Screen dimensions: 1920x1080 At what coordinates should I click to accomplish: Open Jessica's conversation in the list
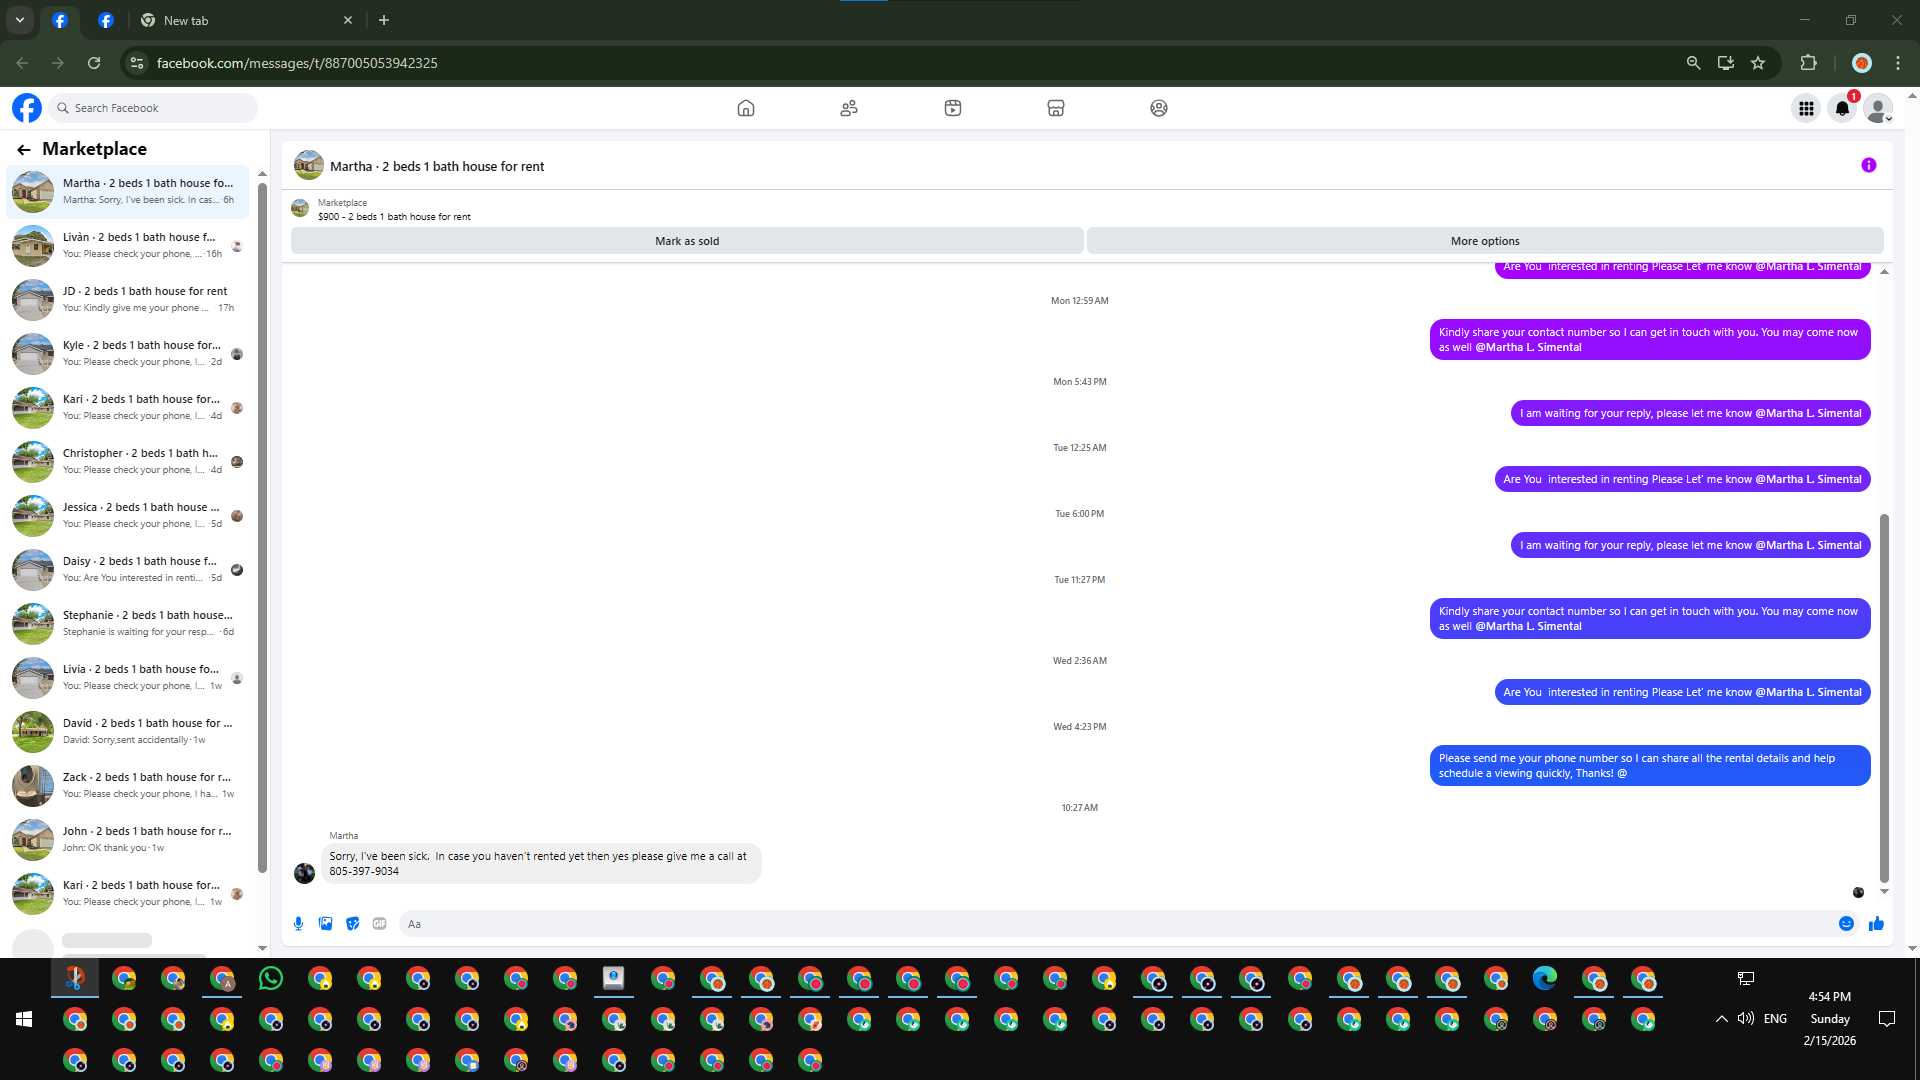click(128, 515)
